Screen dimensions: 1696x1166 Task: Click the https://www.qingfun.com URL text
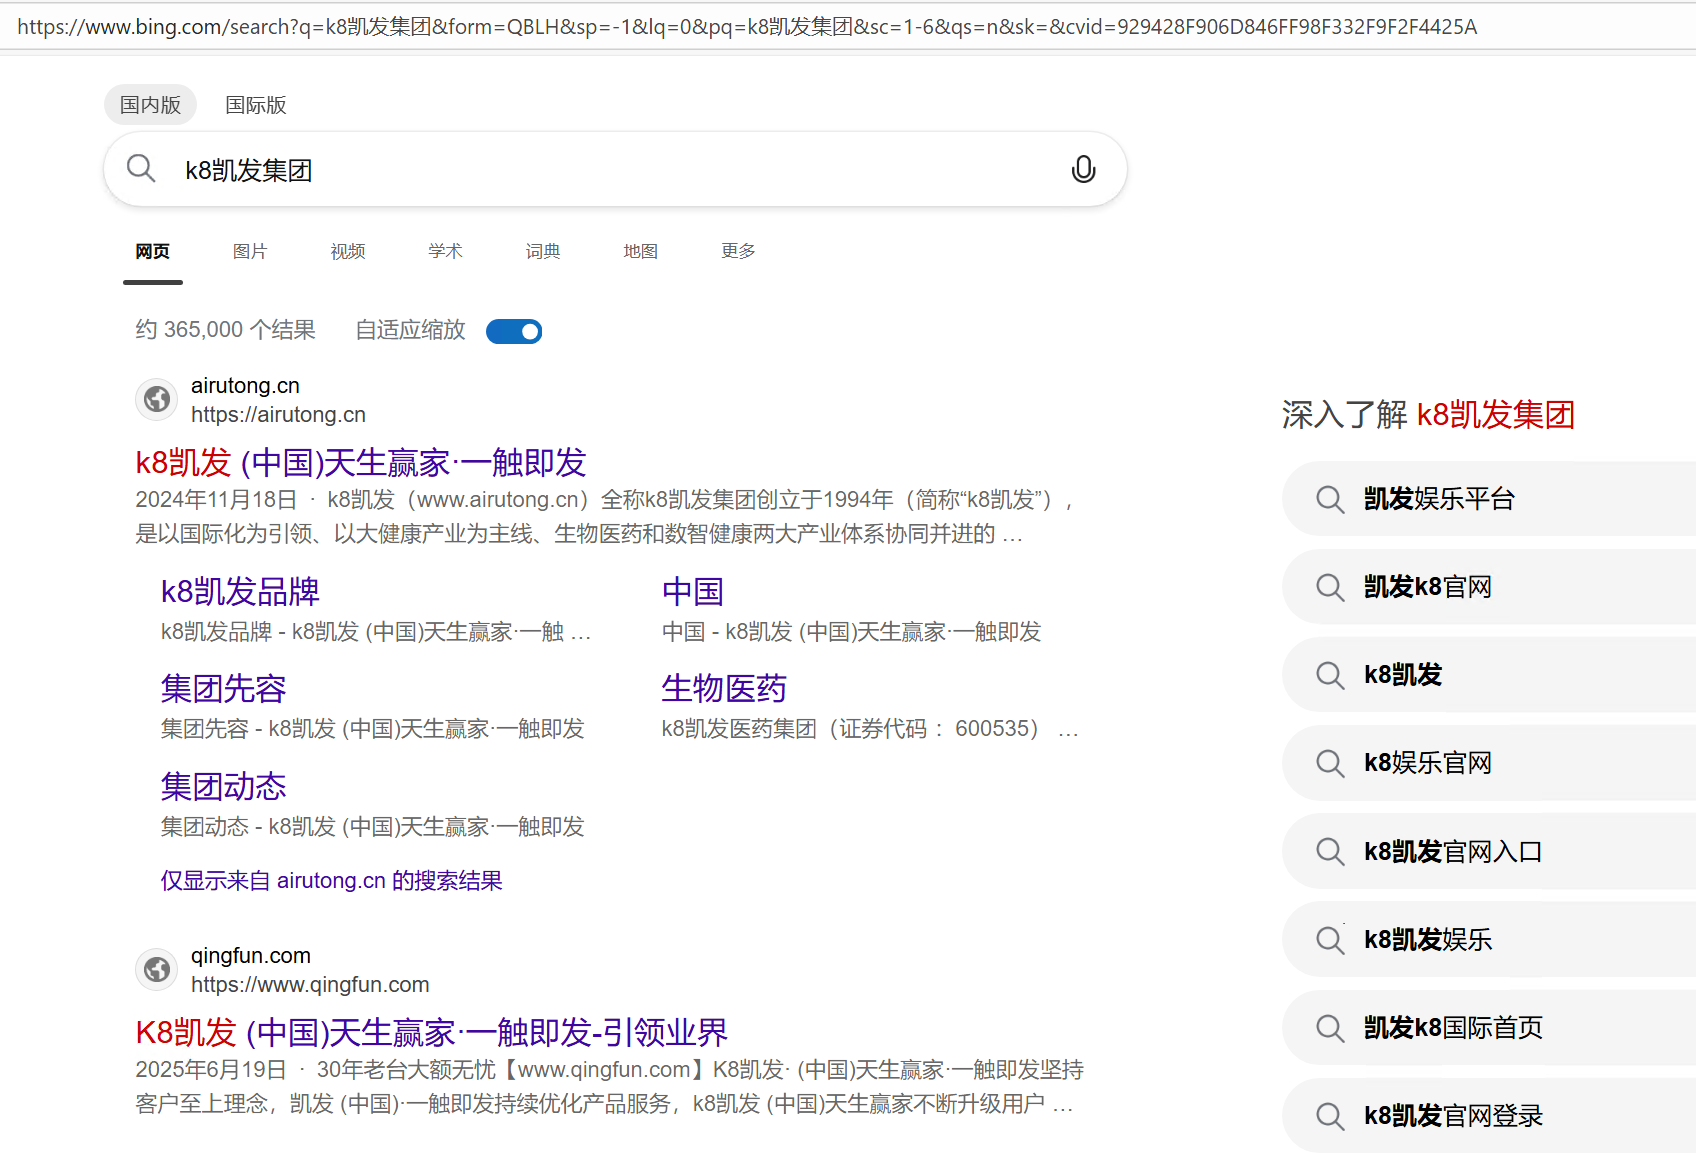[x=310, y=985]
